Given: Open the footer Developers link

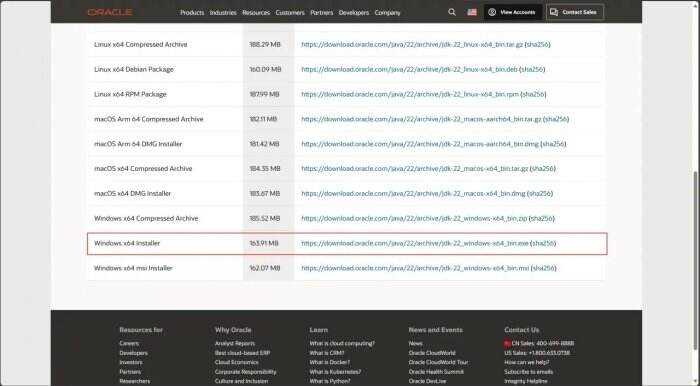Looking at the screenshot, I should (133, 353).
